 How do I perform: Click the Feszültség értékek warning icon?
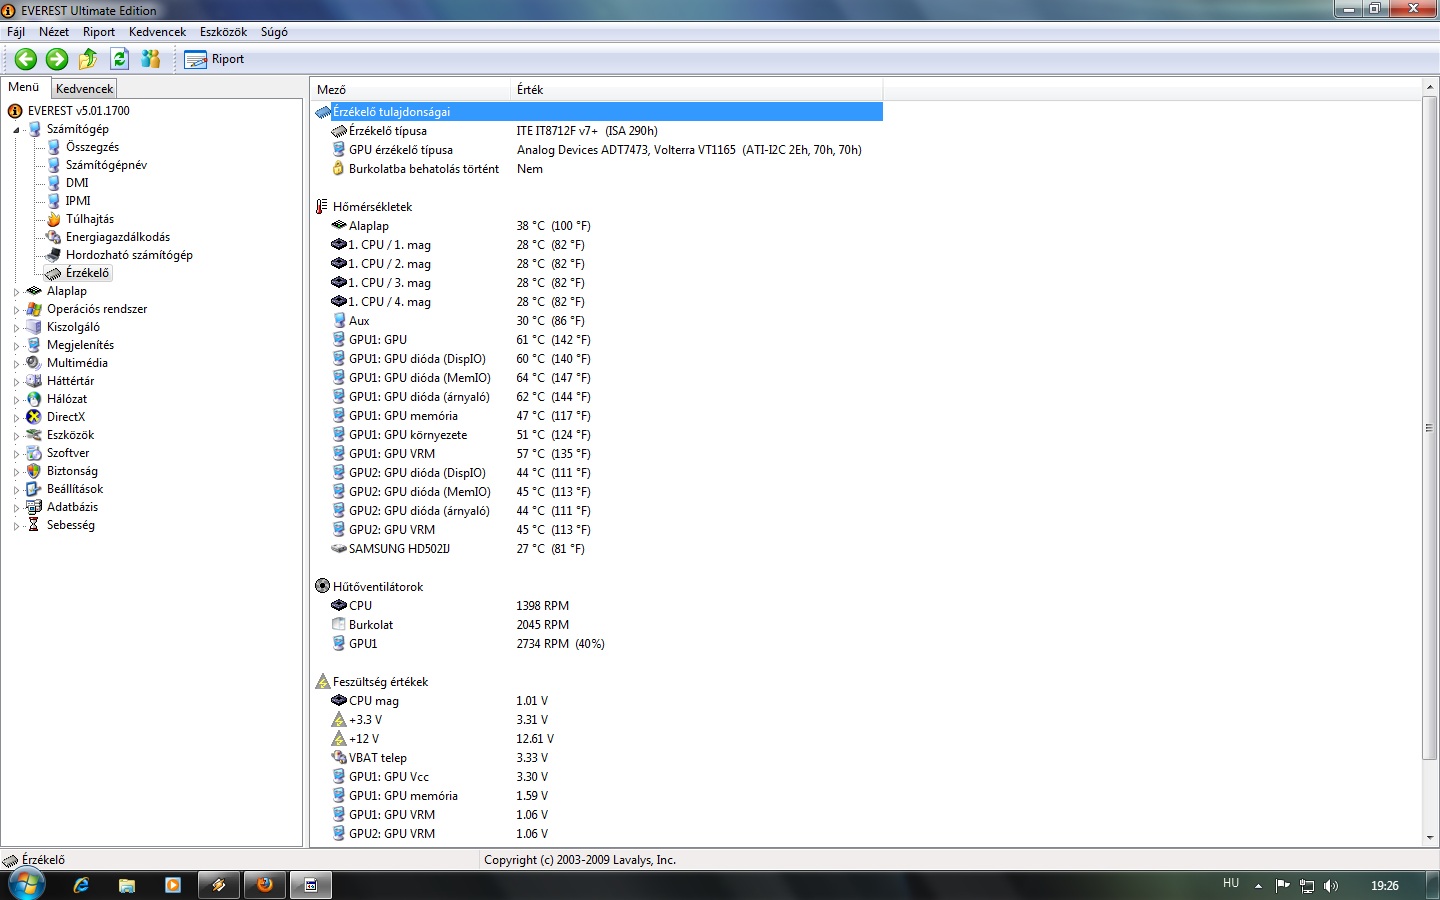click(322, 682)
